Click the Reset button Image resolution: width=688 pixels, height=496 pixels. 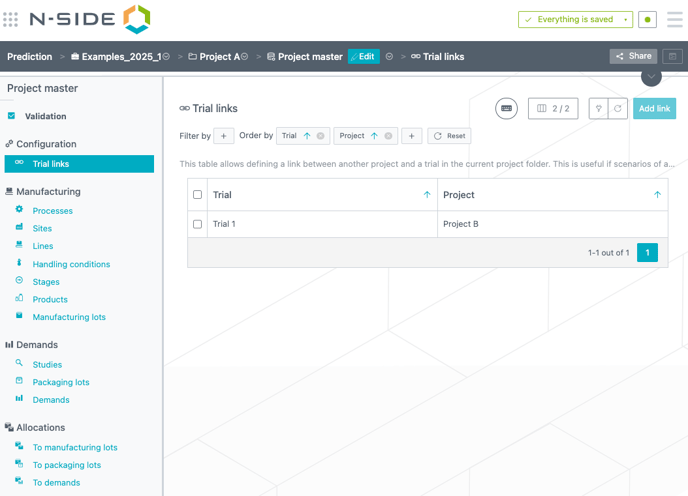[449, 136]
